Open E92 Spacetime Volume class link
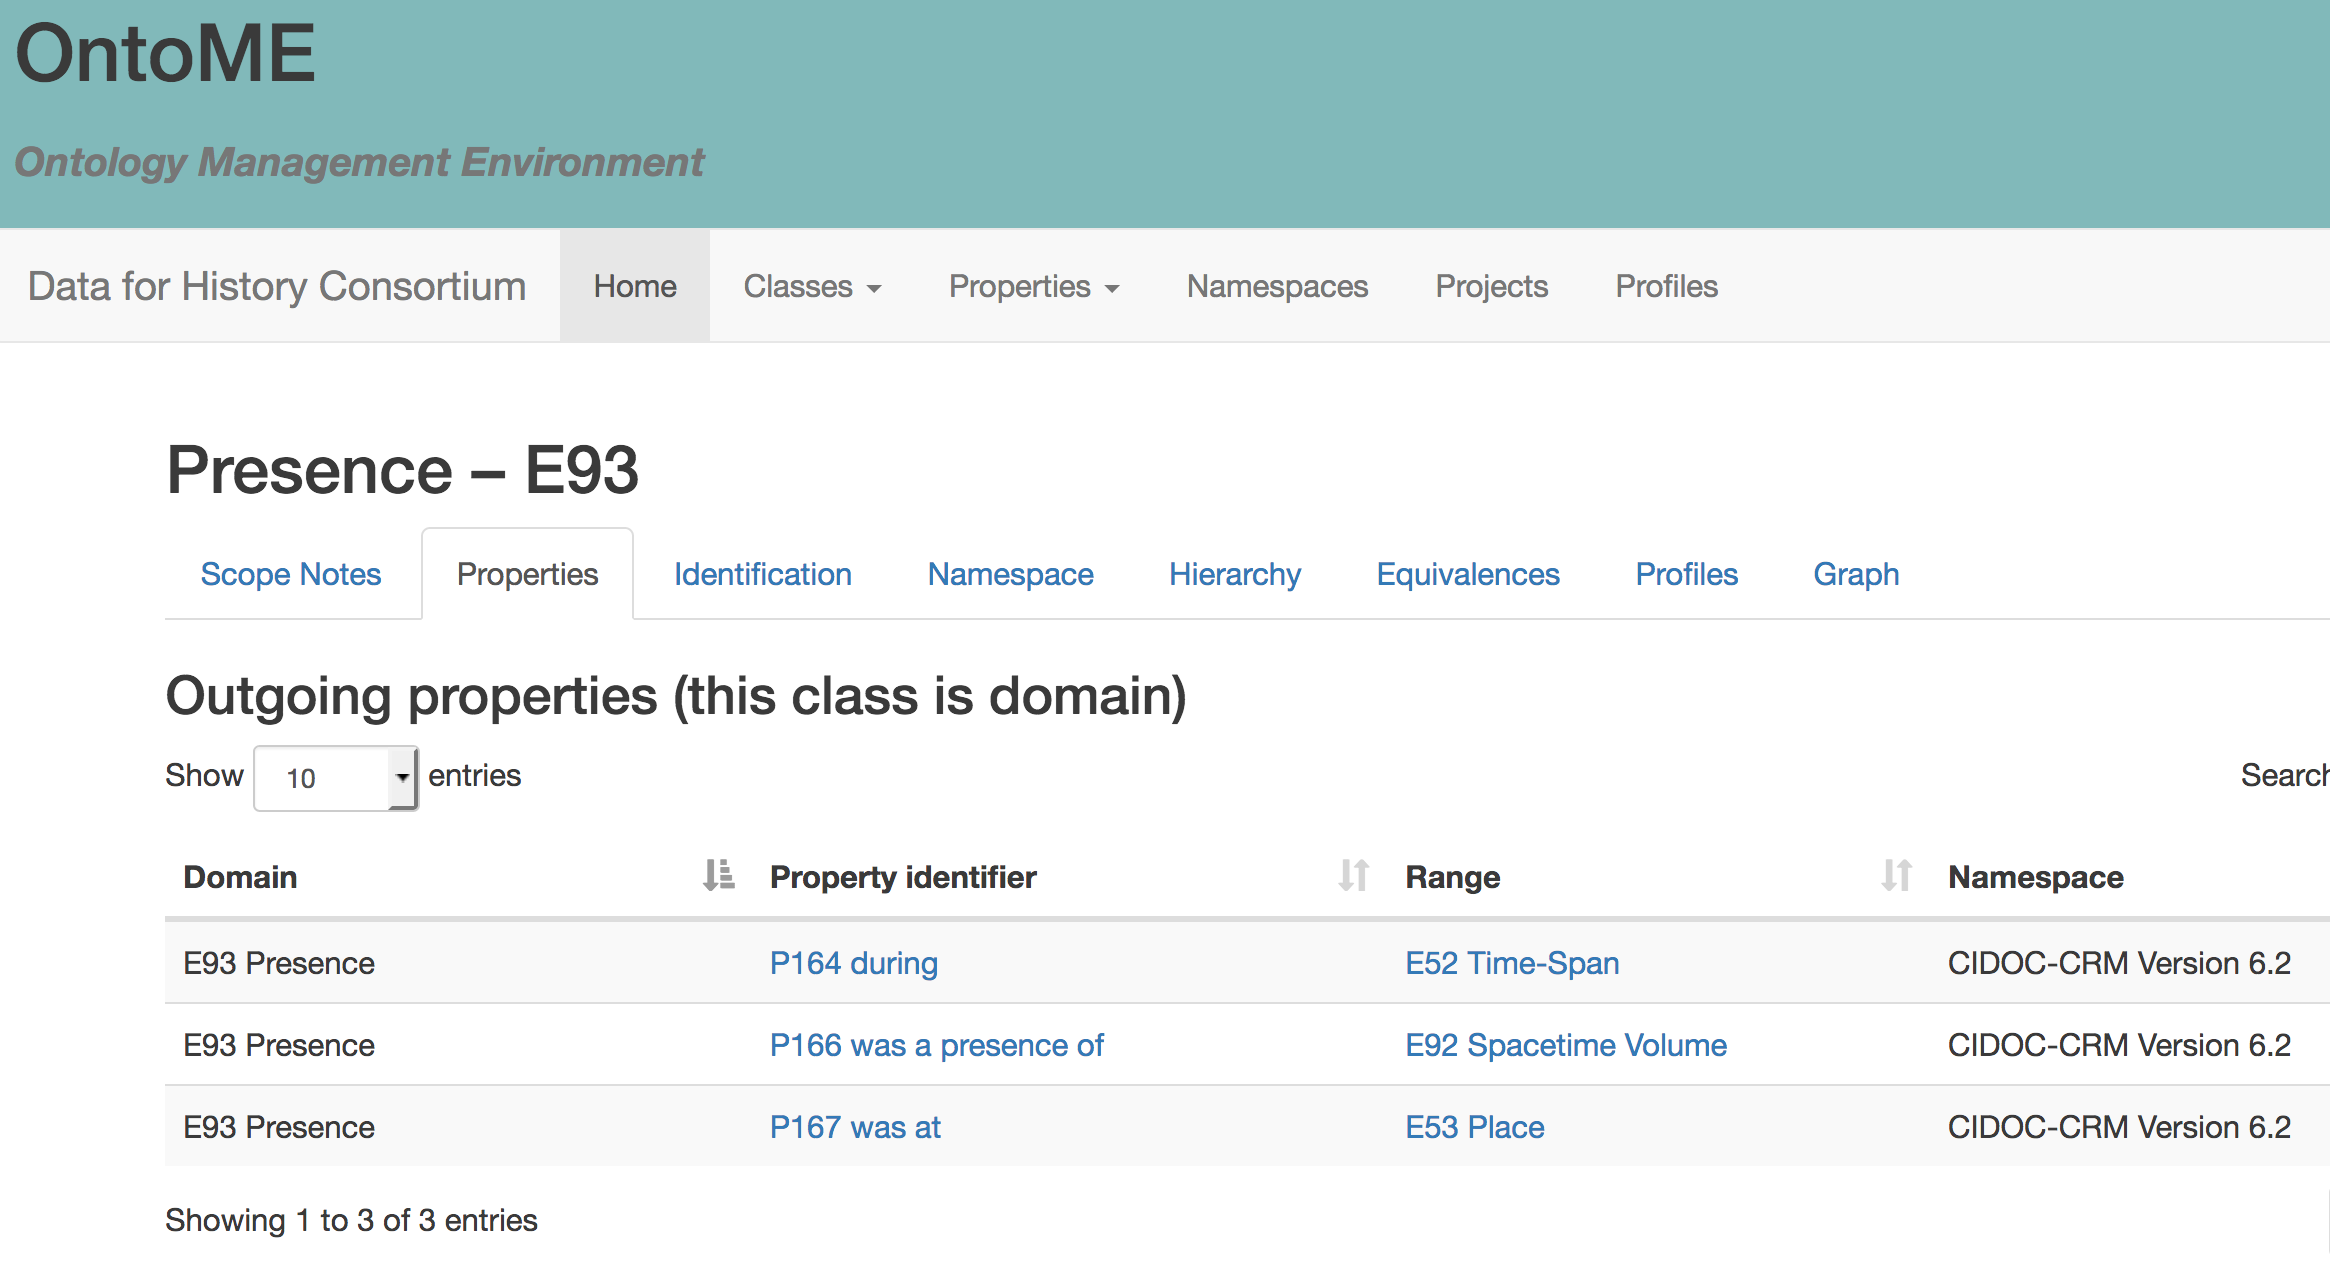The image size is (2330, 1272). point(1565,1045)
